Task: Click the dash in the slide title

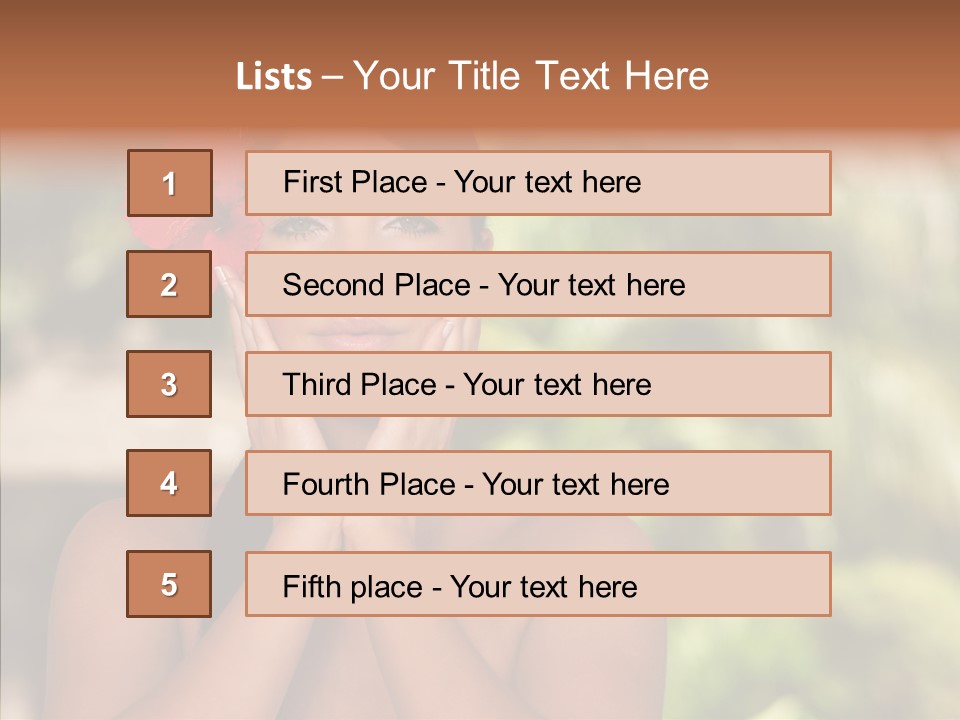Action: 332,76
